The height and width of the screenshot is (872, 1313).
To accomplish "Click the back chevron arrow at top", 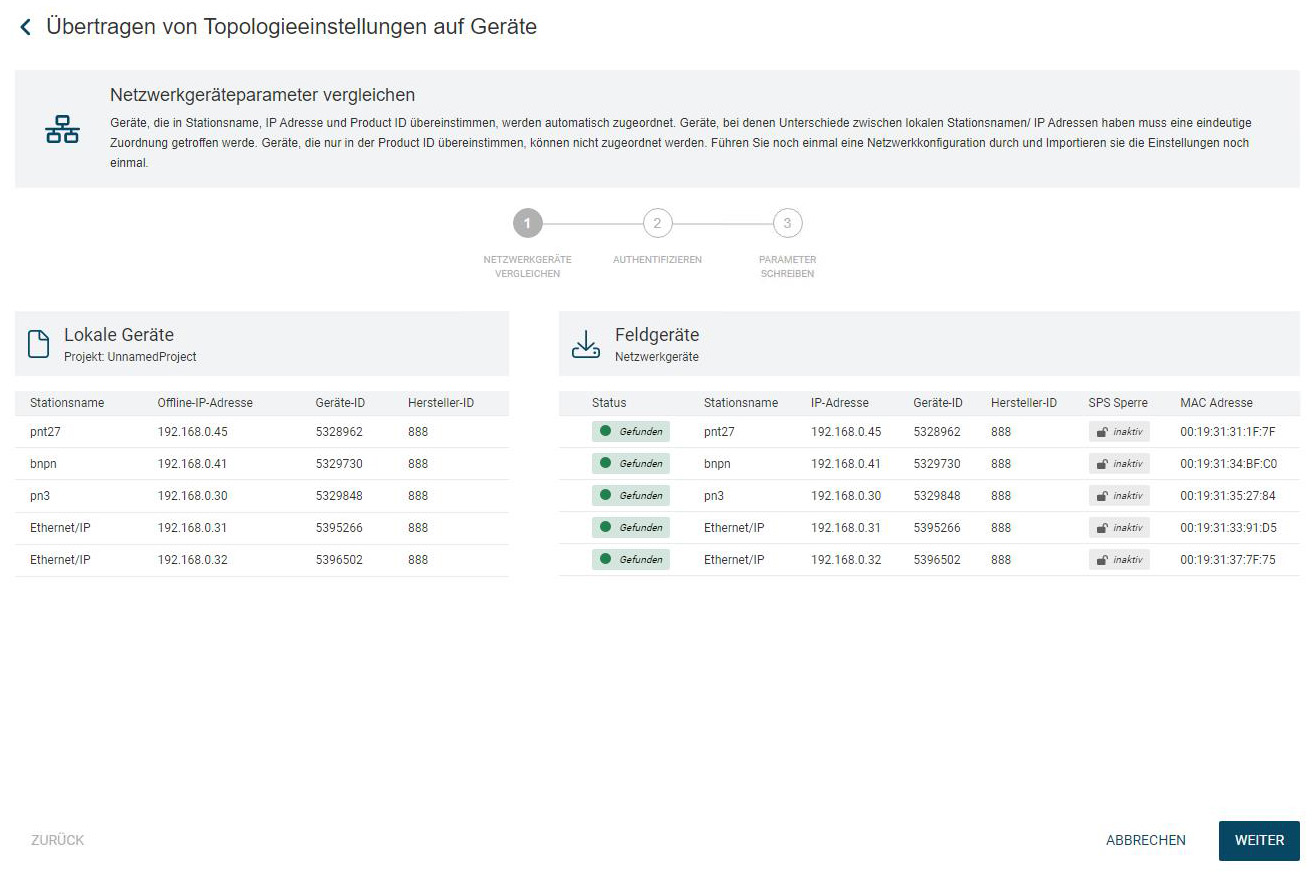I will pyautogui.click(x=25, y=28).
